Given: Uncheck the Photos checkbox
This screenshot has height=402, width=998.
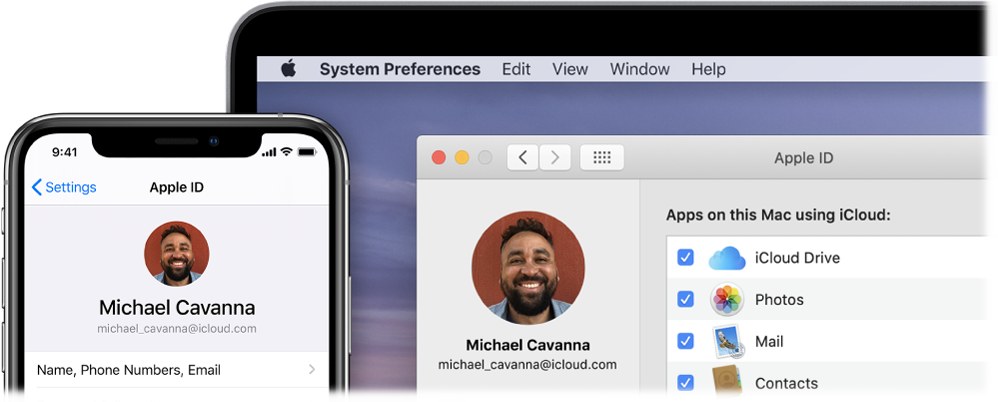Looking at the screenshot, I should pos(685,299).
